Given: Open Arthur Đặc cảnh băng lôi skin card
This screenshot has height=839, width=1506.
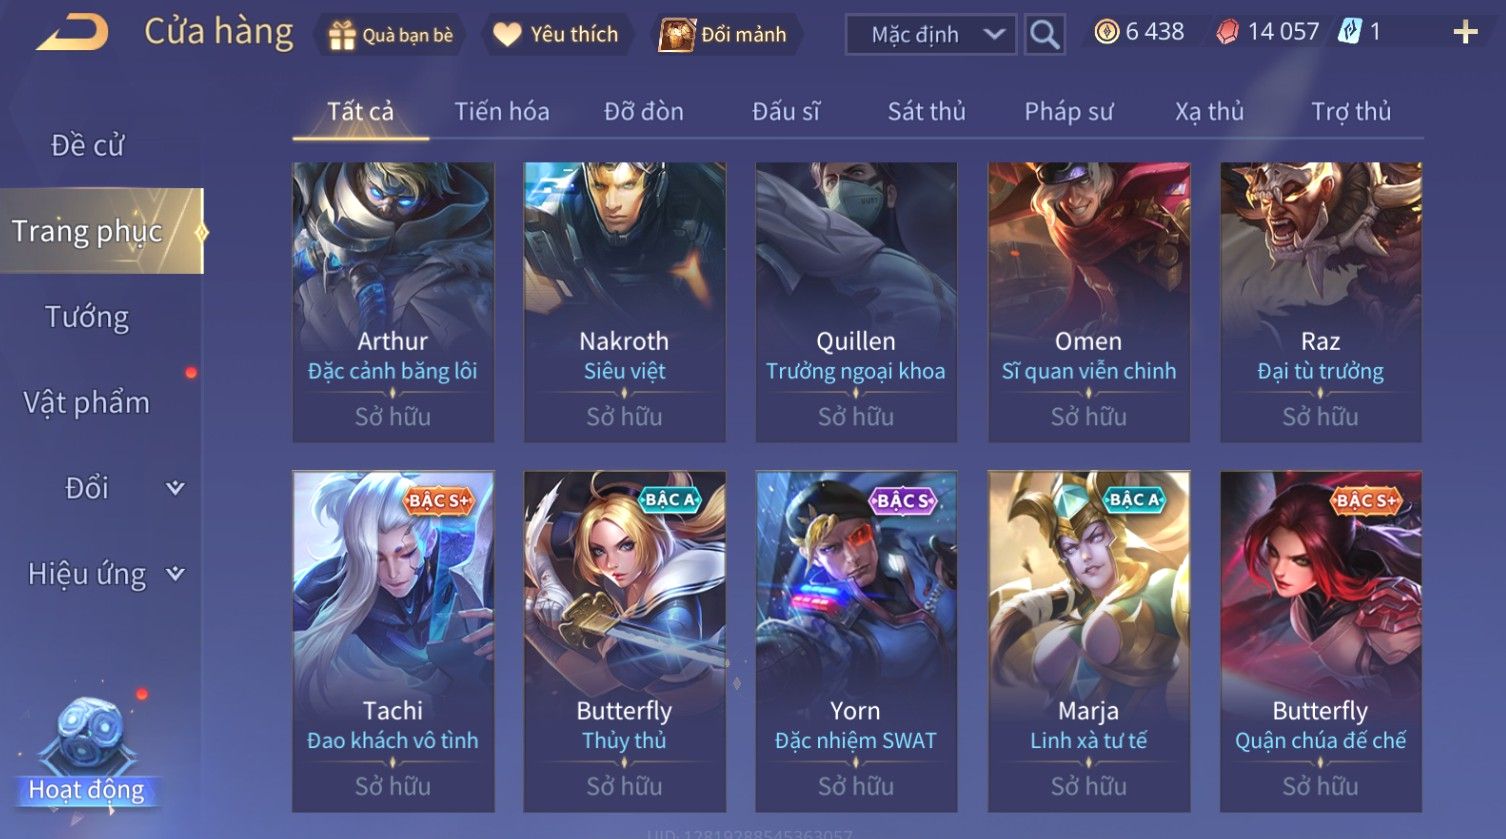Looking at the screenshot, I should click(x=393, y=302).
